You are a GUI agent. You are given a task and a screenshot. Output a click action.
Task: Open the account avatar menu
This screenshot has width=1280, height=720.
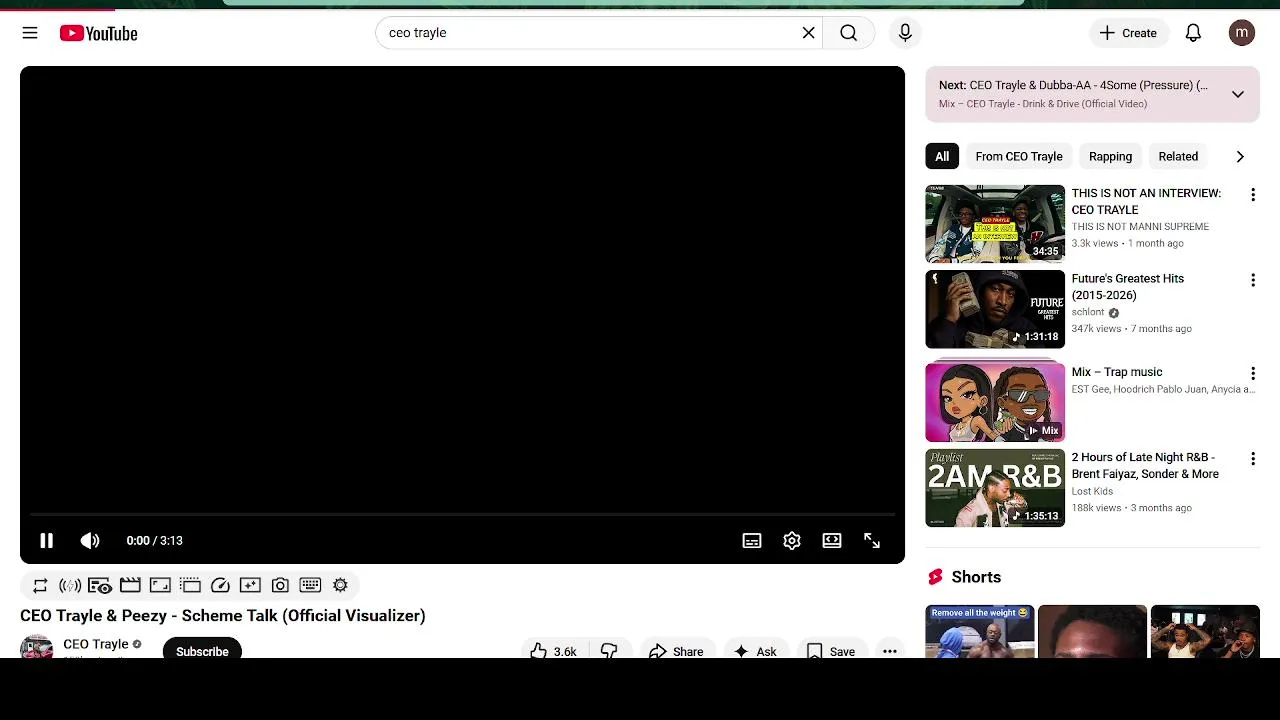[x=1241, y=33]
